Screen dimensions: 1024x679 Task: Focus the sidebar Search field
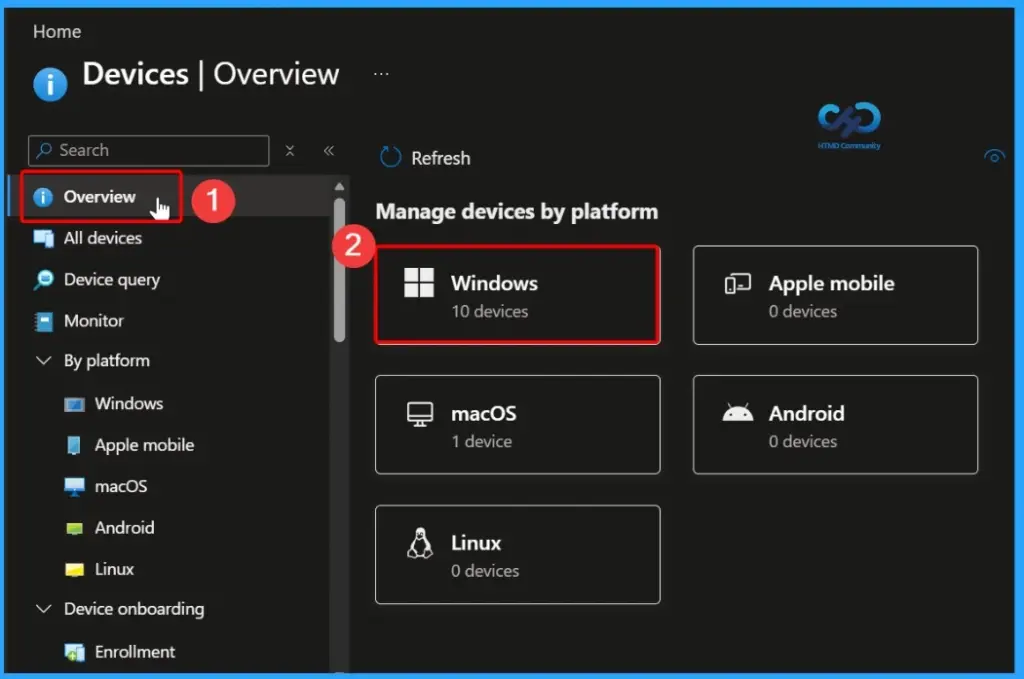pos(148,150)
